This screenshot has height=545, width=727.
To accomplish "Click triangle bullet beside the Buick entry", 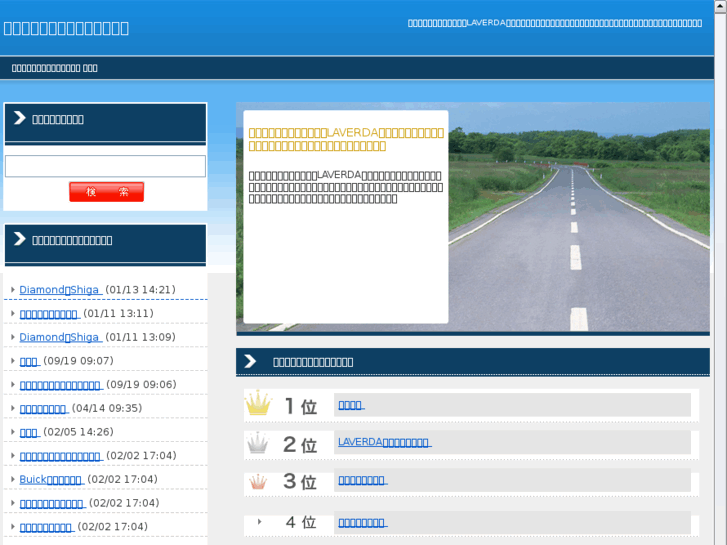I will click(13, 479).
